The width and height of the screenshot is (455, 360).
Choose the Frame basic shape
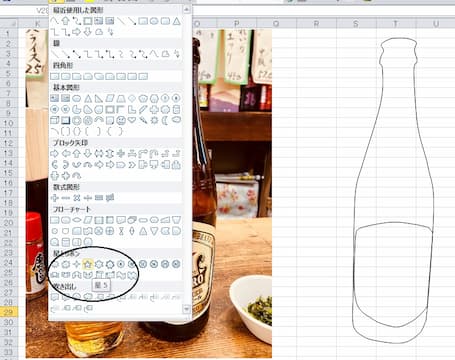[x=110, y=109]
